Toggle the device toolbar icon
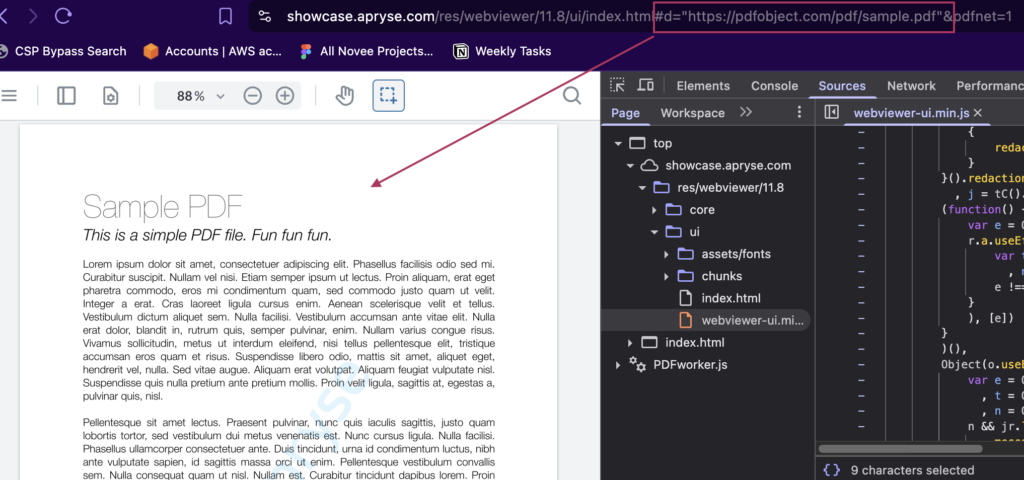This screenshot has width=1024, height=480. [x=646, y=86]
